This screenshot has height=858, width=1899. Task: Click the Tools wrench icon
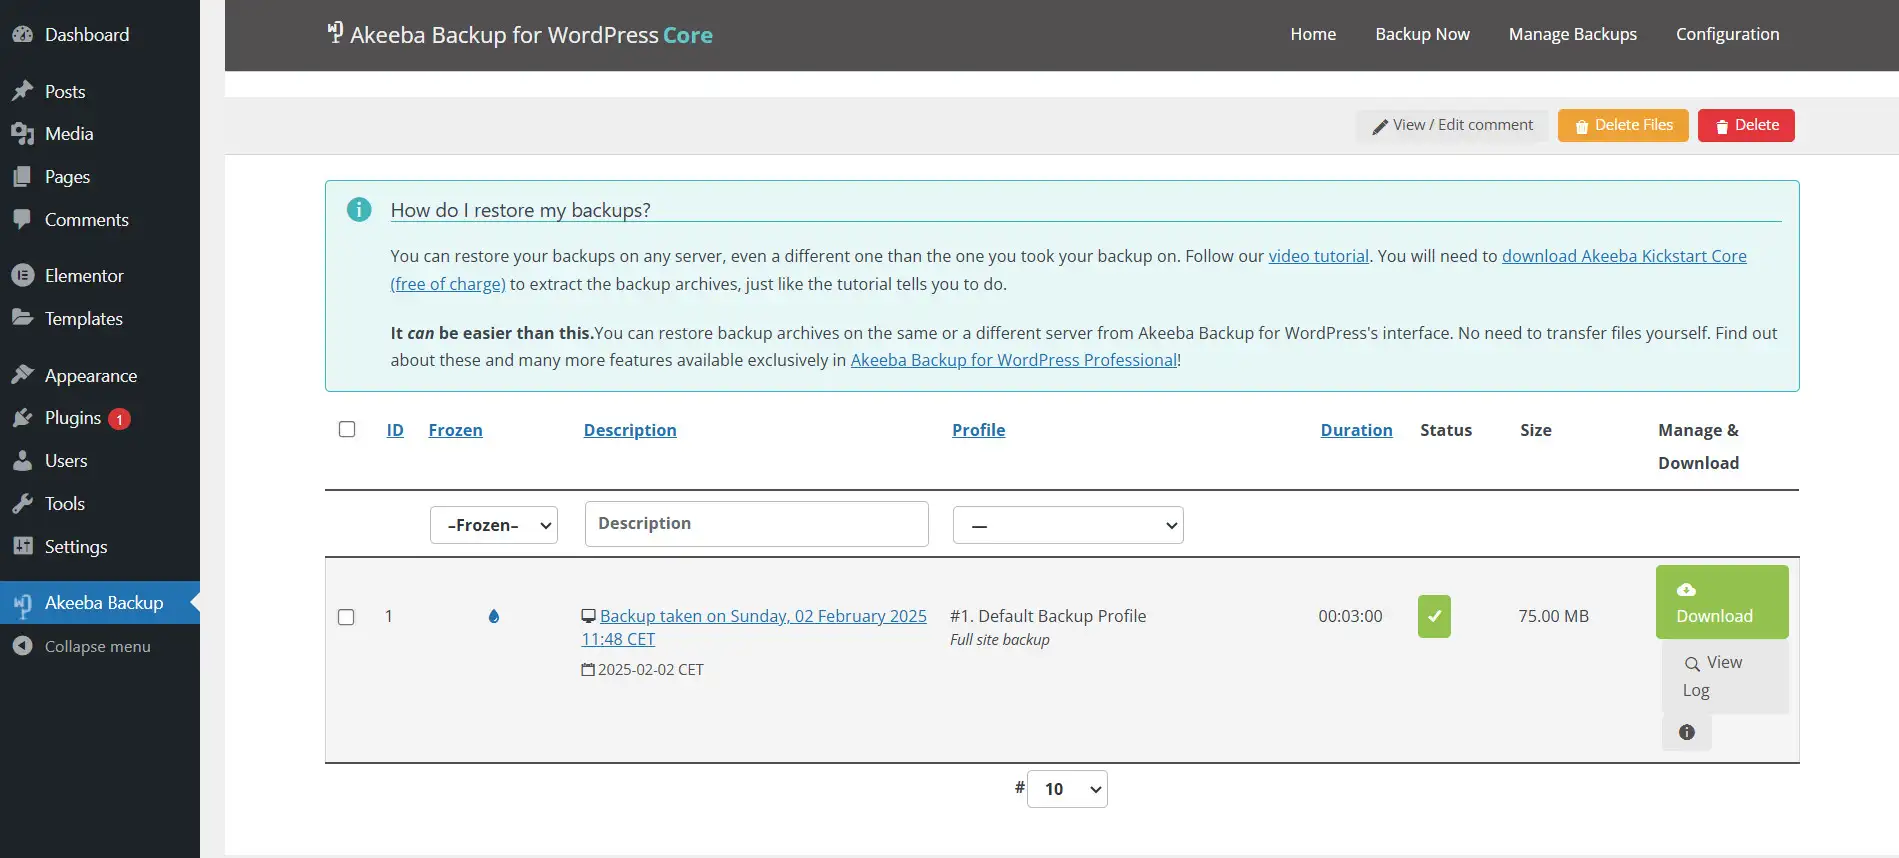(22, 503)
